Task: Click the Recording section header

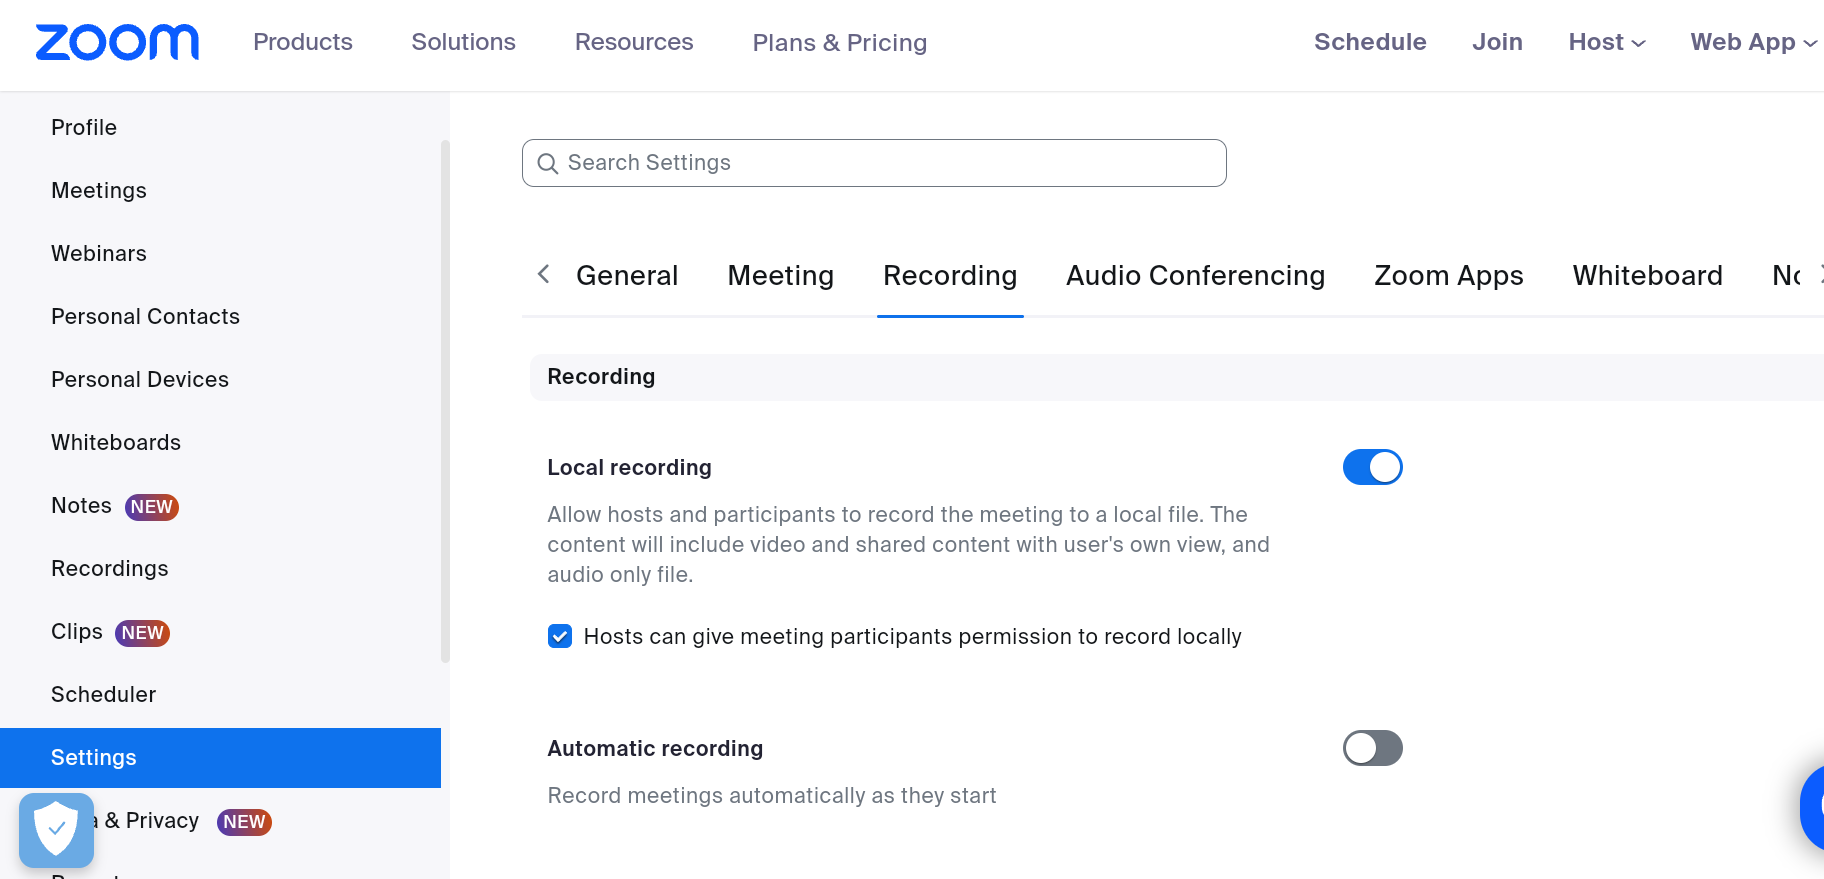Action: pos(1177,377)
